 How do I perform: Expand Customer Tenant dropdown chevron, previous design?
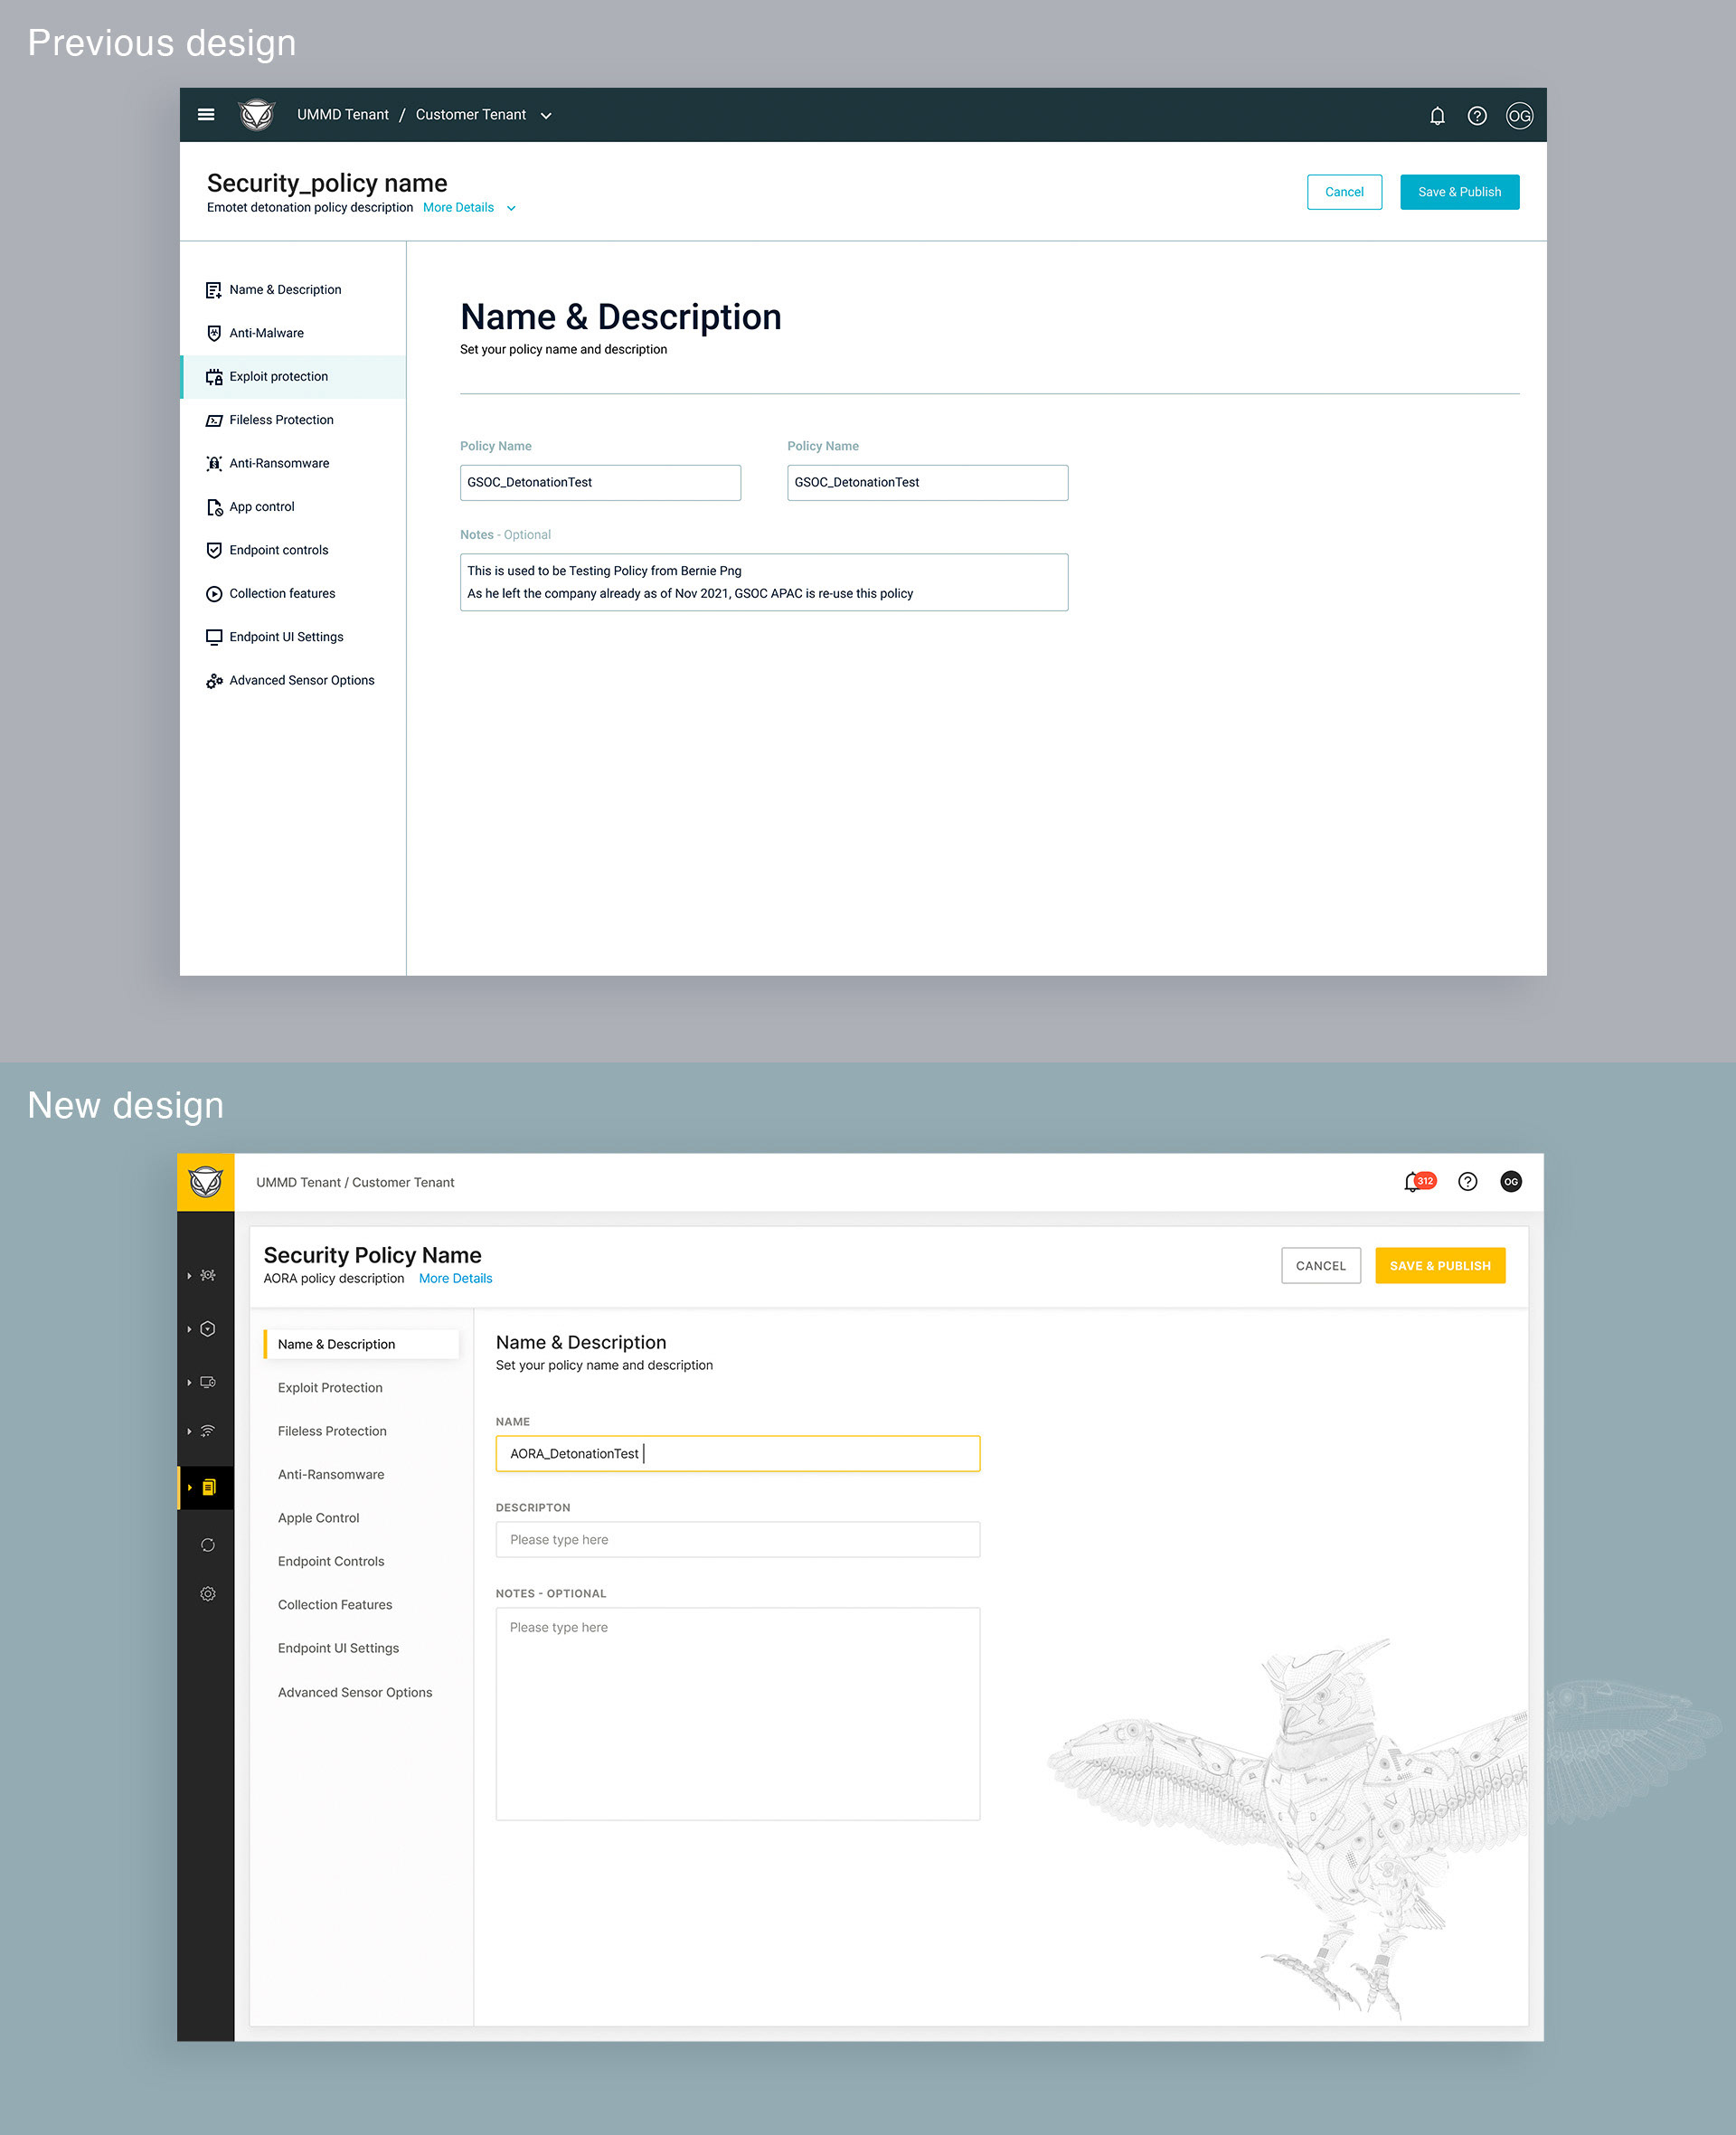[x=546, y=116]
